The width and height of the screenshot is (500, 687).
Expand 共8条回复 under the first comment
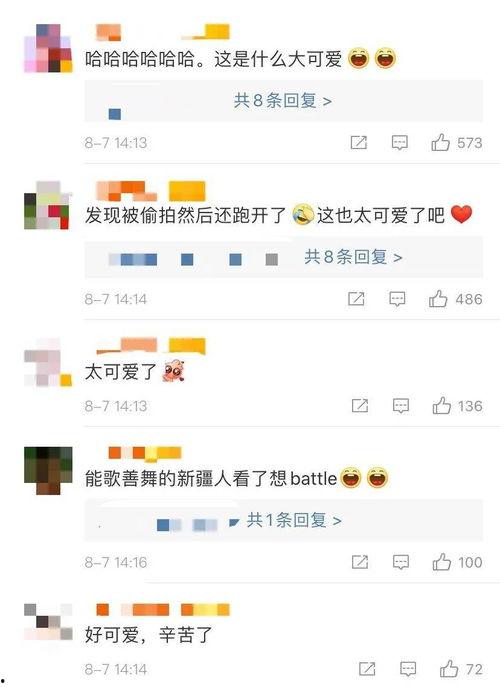pyautogui.click(x=283, y=101)
